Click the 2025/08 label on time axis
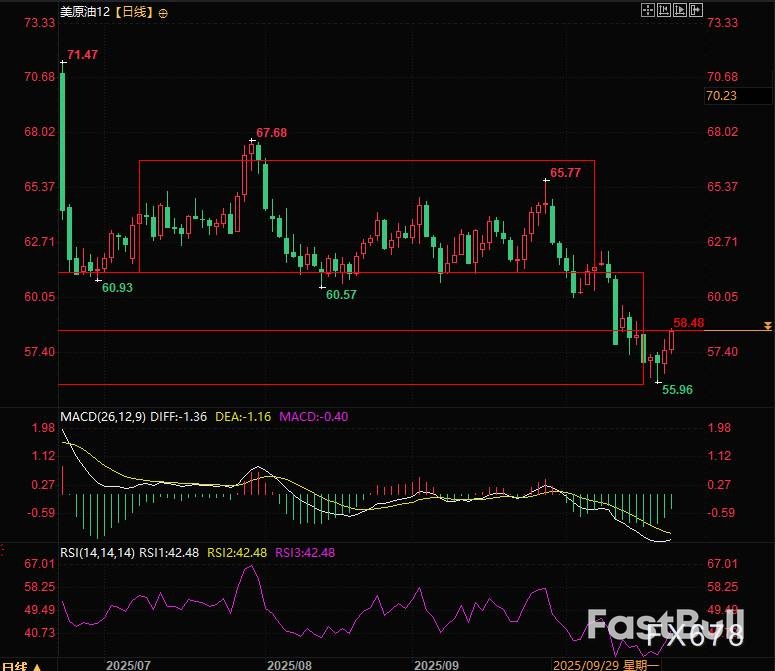 tap(289, 664)
